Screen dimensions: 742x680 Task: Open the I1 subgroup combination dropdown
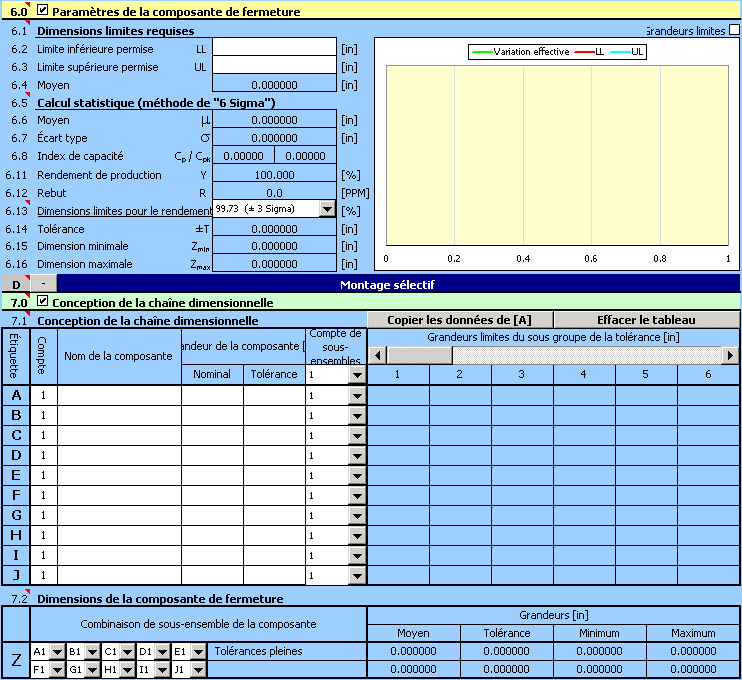pos(162,670)
